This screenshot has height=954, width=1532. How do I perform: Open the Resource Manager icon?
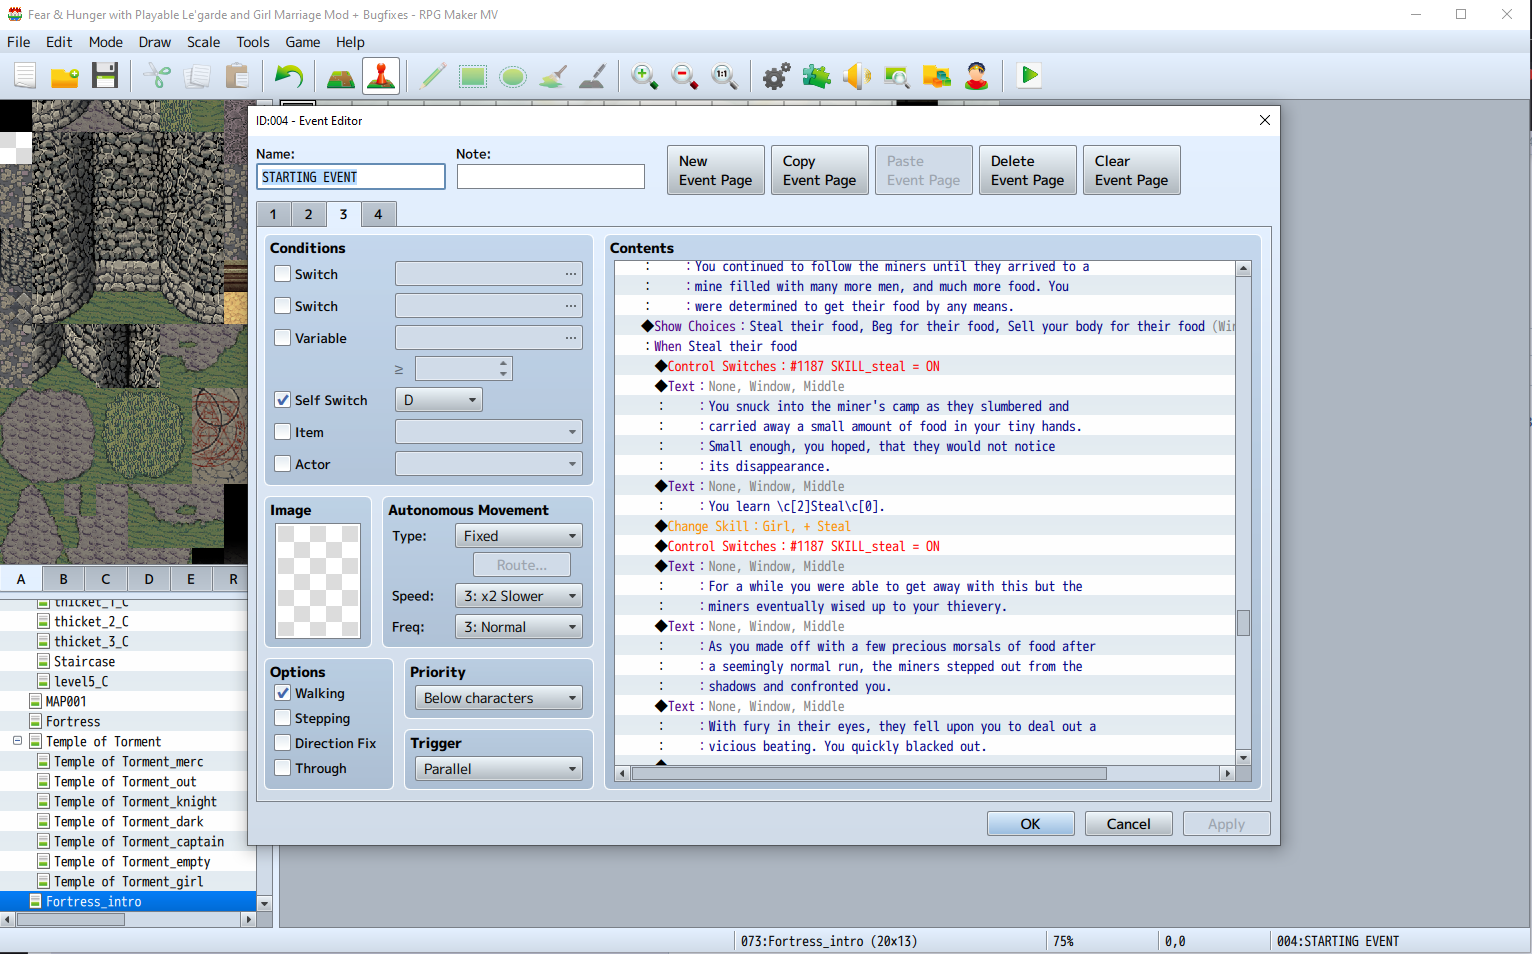[x=937, y=76]
